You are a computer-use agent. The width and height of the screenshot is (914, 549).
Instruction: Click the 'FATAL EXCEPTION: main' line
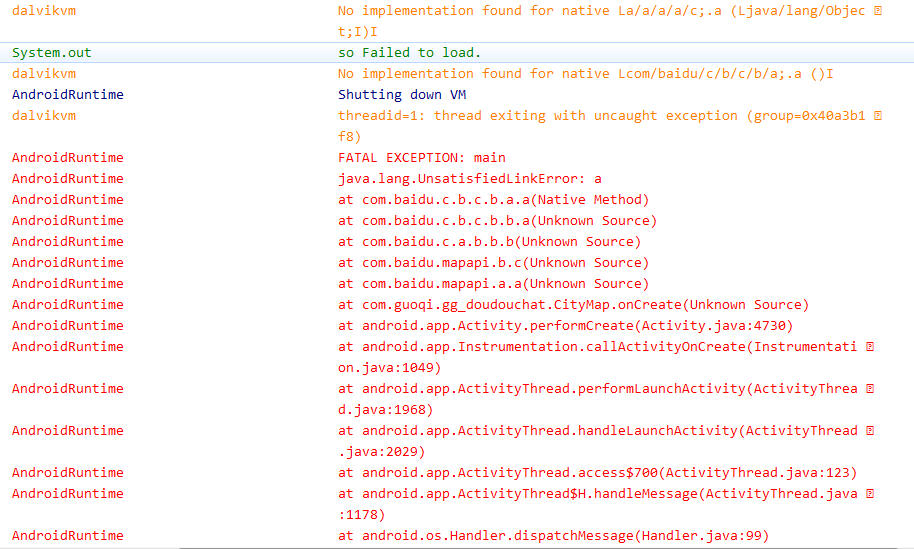(421, 157)
